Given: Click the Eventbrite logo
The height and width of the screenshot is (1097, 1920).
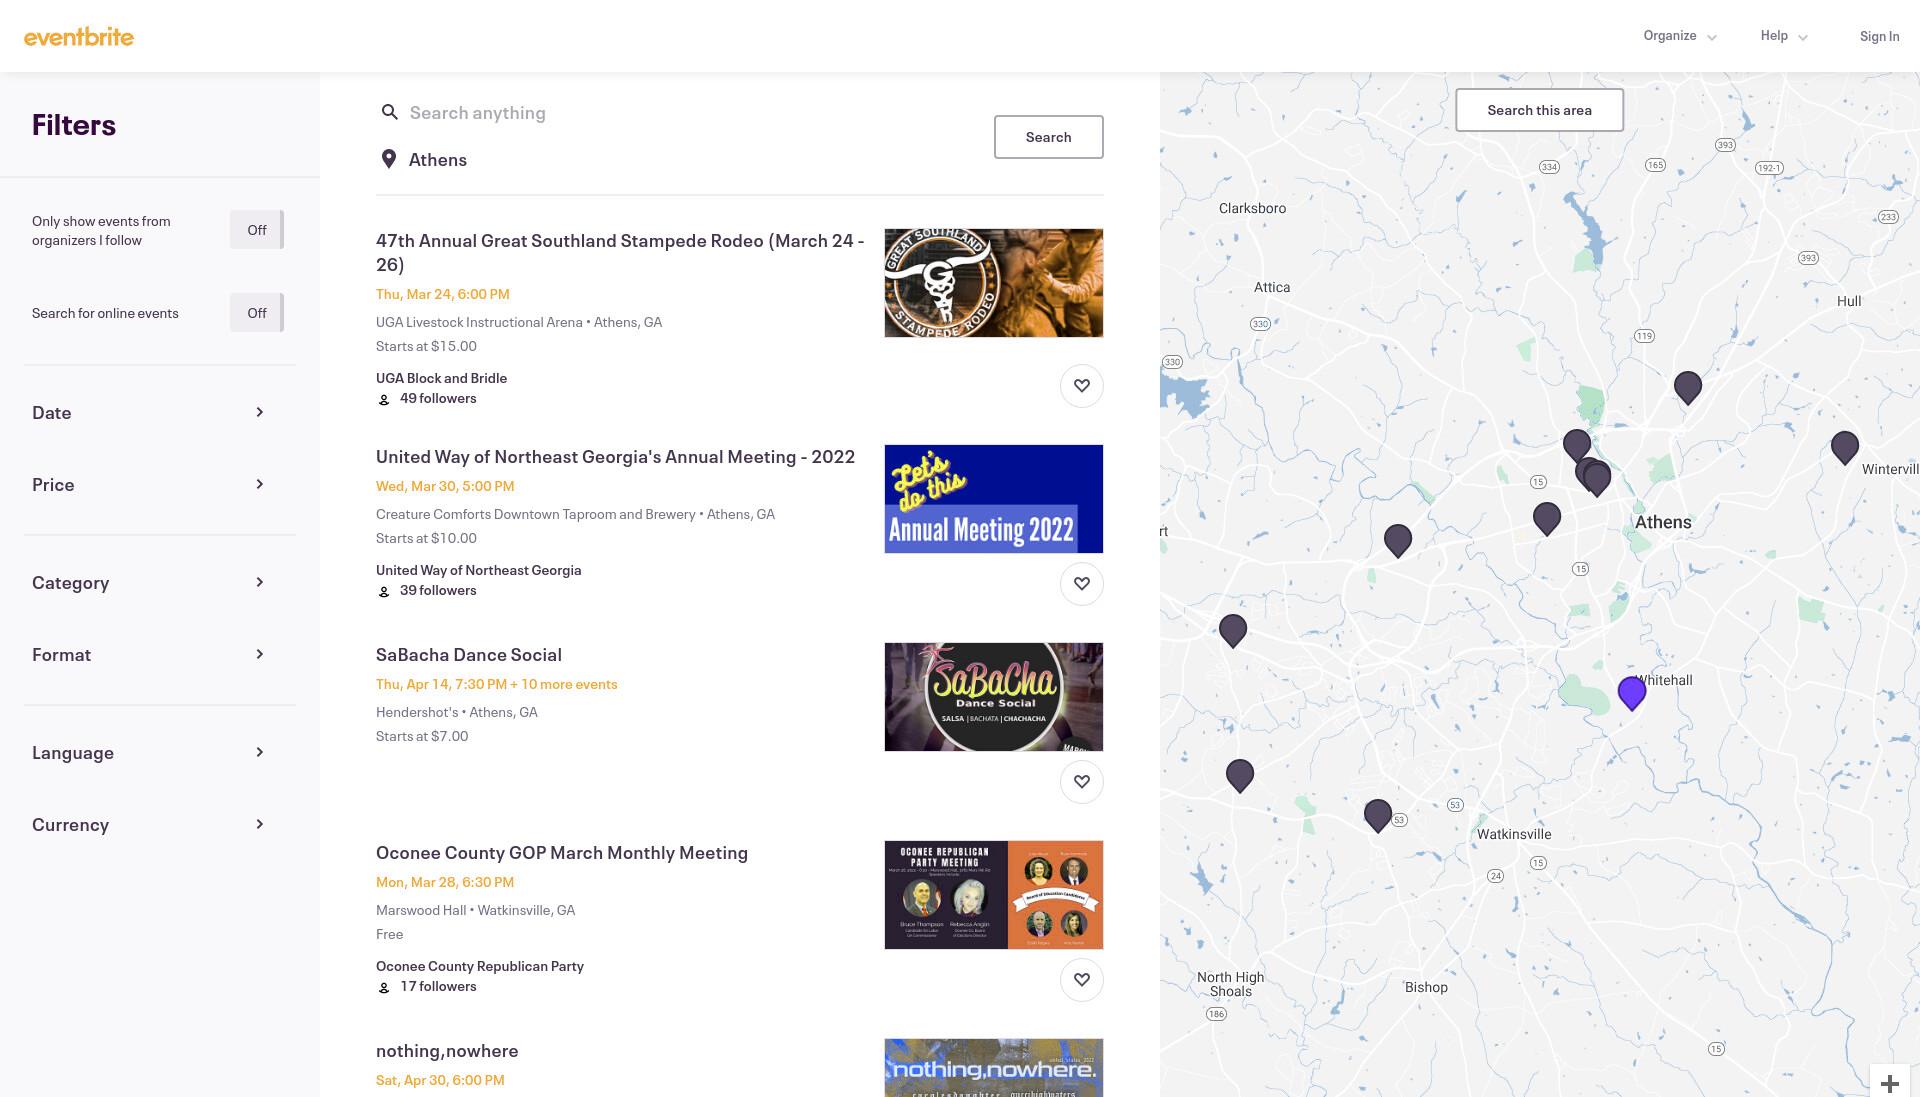Looking at the screenshot, I should click(x=79, y=36).
